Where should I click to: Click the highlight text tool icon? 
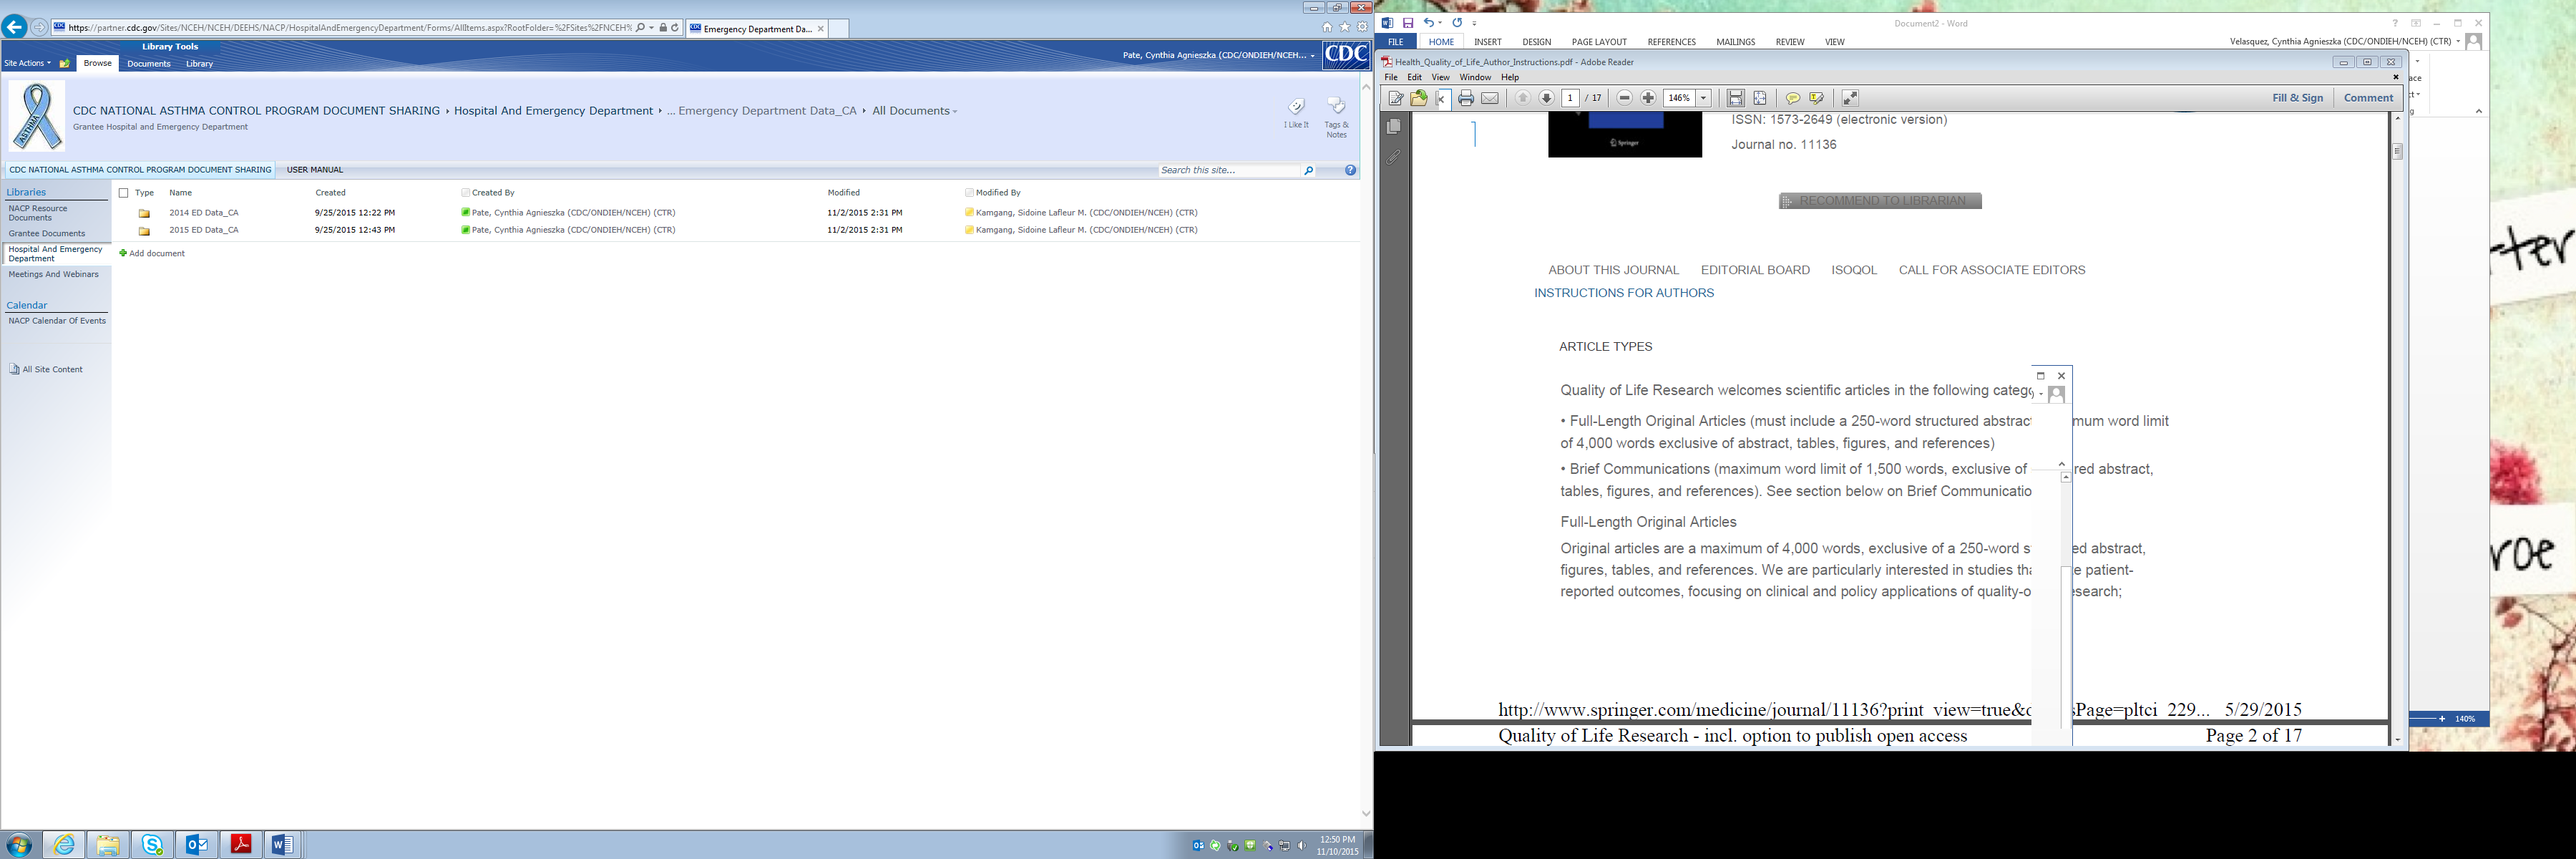(1817, 98)
